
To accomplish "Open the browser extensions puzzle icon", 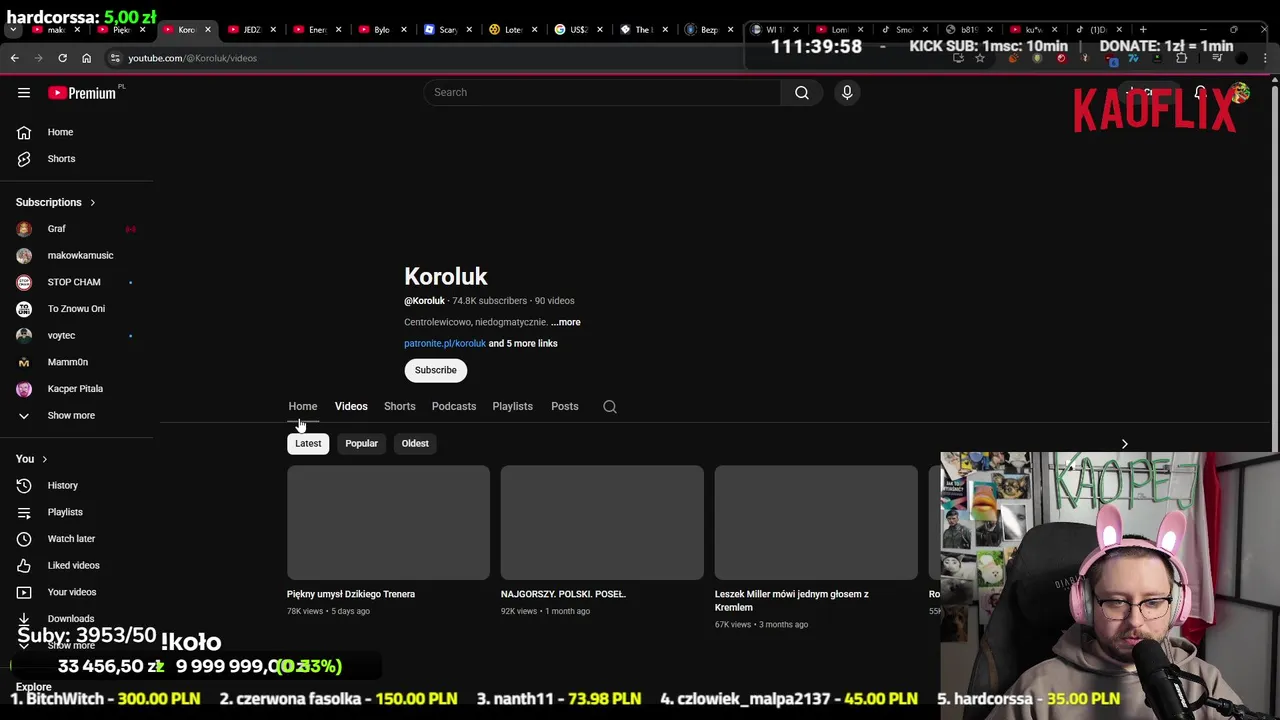I will pyautogui.click(x=1182, y=58).
